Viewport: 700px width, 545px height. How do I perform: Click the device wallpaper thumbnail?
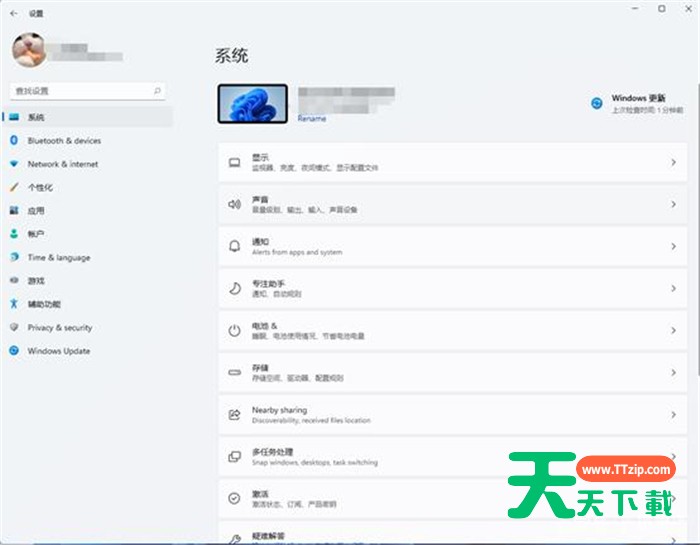253,104
